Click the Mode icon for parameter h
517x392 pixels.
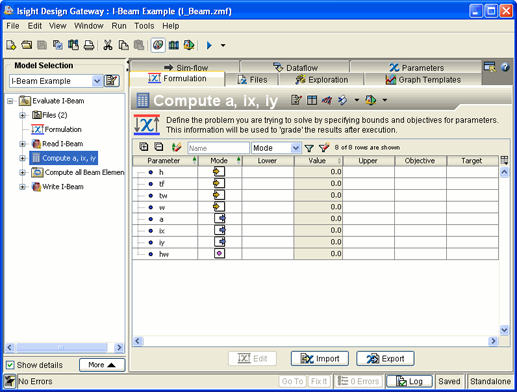(x=219, y=172)
